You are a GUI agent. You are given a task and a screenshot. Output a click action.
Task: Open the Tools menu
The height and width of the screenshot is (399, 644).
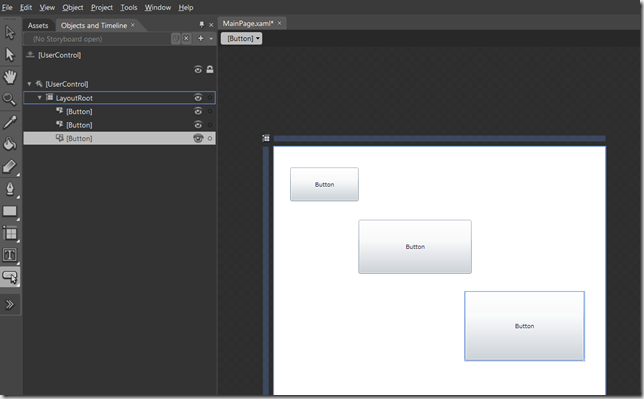(129, 7)
